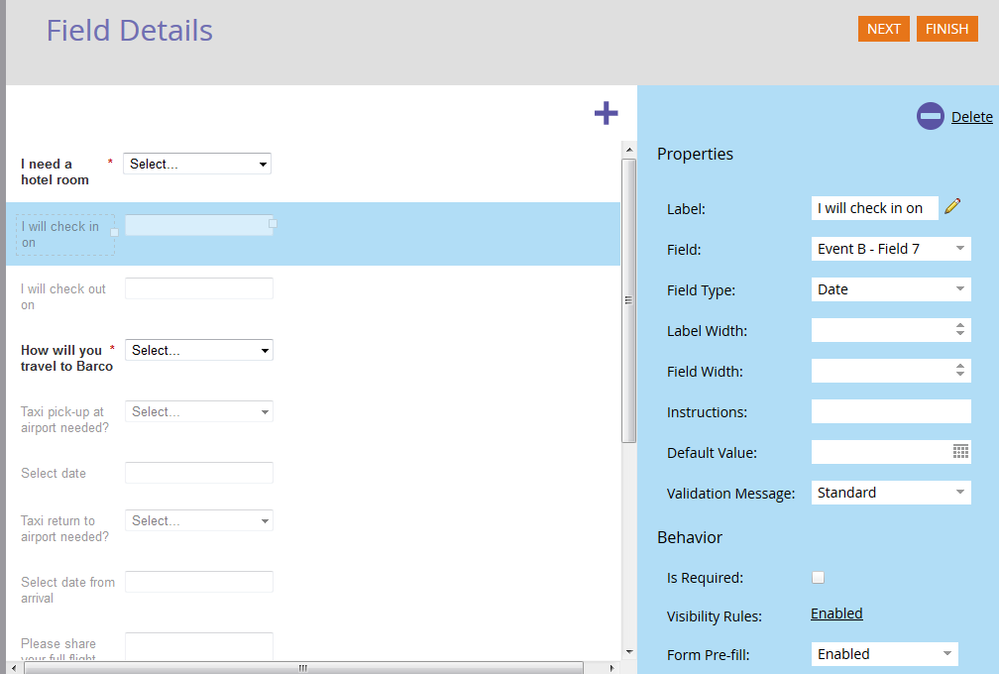Viewport: 999px width, 674px height.
Task: Open 'How will you travel to Barco' select
Action: pyautogui.click(x=199, y=350)
